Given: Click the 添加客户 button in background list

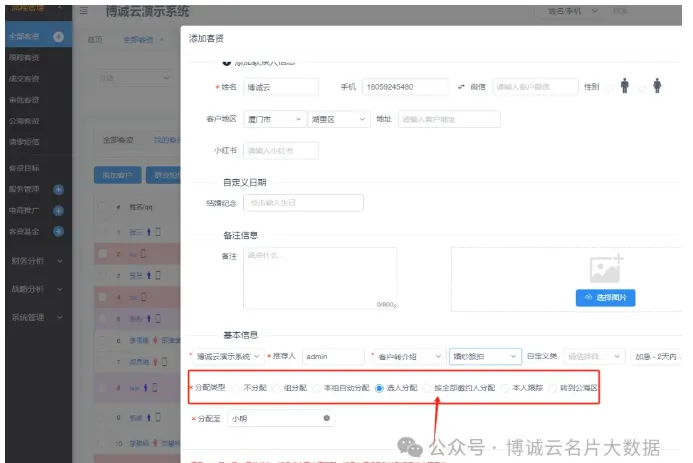Looking at the screenshot, I should pos(117,175).
